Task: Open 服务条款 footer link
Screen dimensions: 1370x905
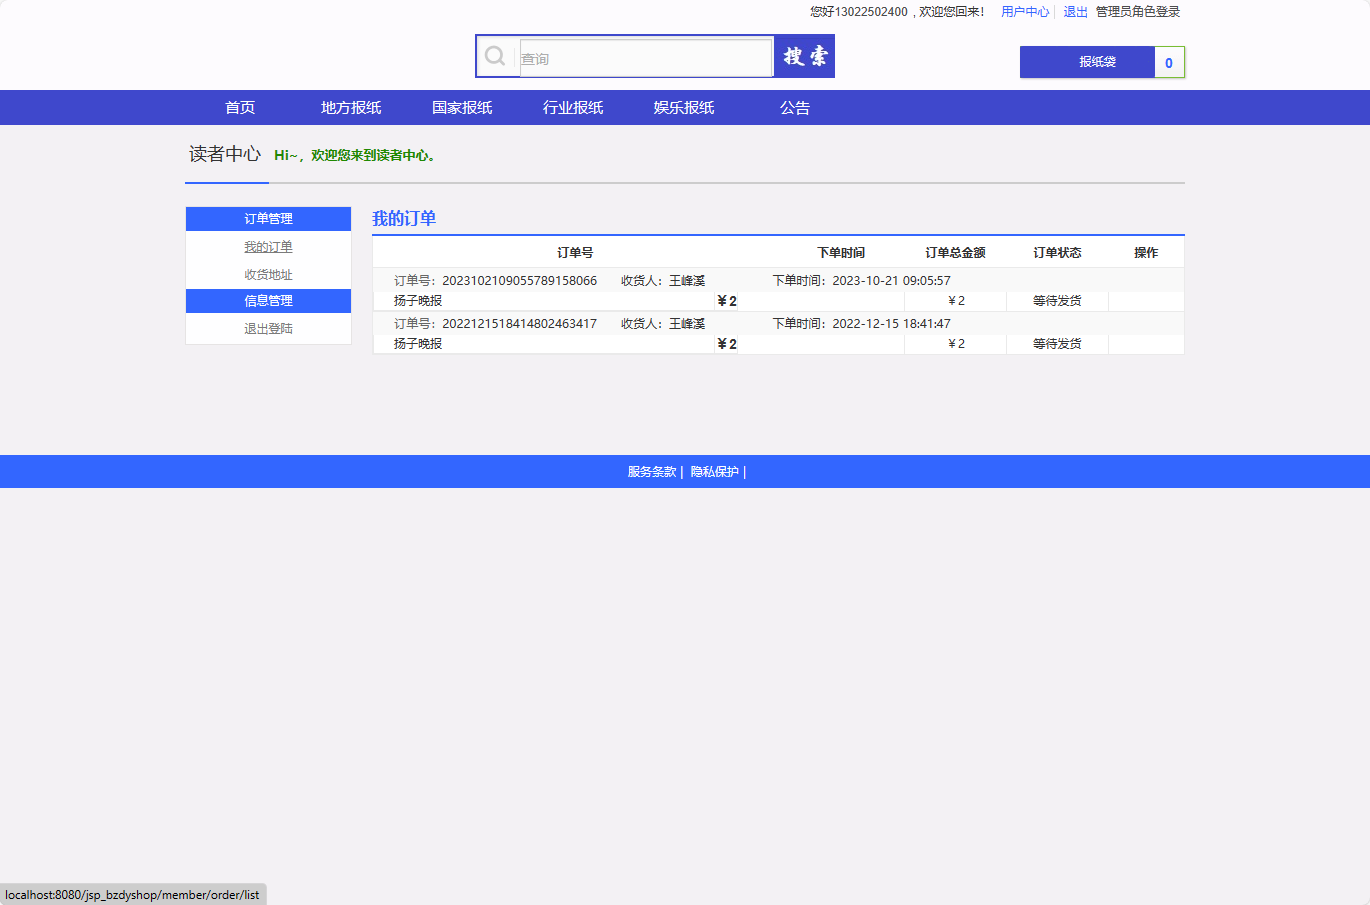Action: (x=652, y=472)
